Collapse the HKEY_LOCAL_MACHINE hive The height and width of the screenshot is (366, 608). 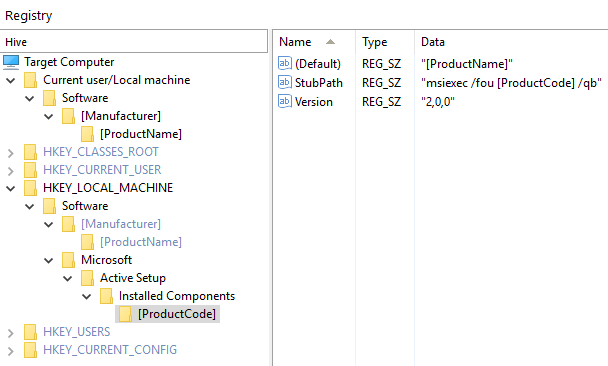[x=11, y=188]
